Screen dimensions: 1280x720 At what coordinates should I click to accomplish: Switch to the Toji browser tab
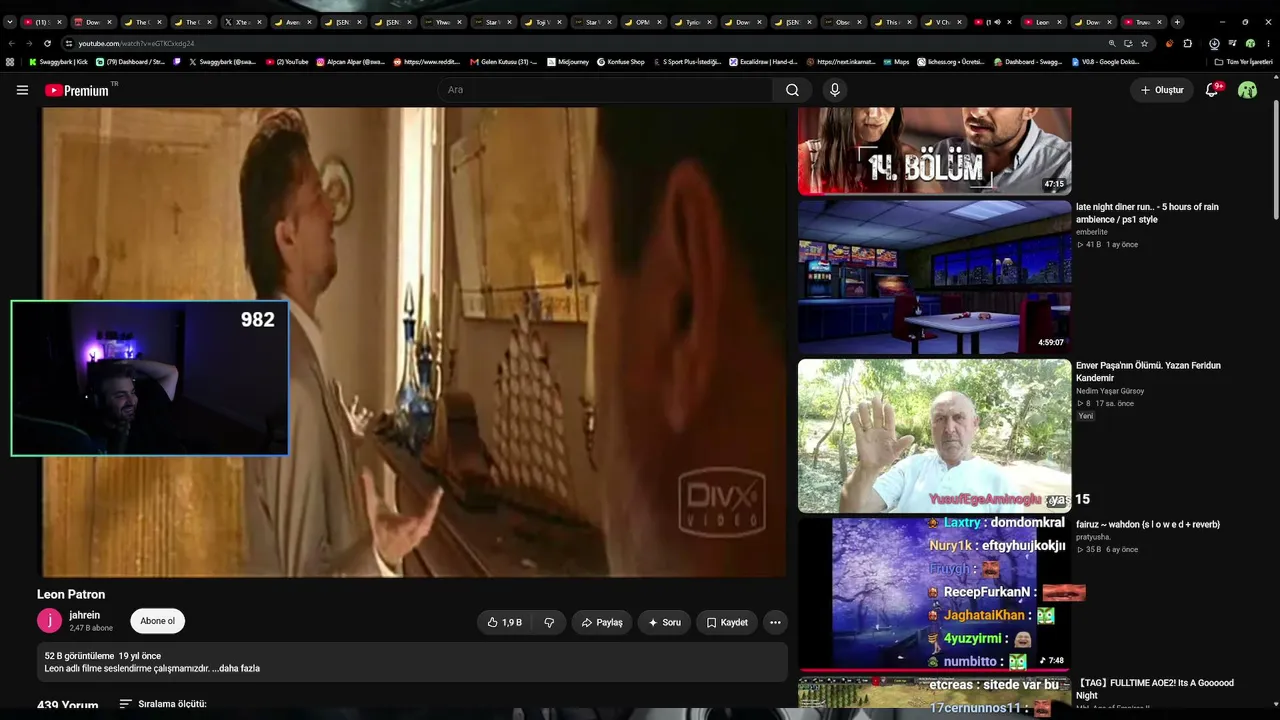[x=545, y=22]
